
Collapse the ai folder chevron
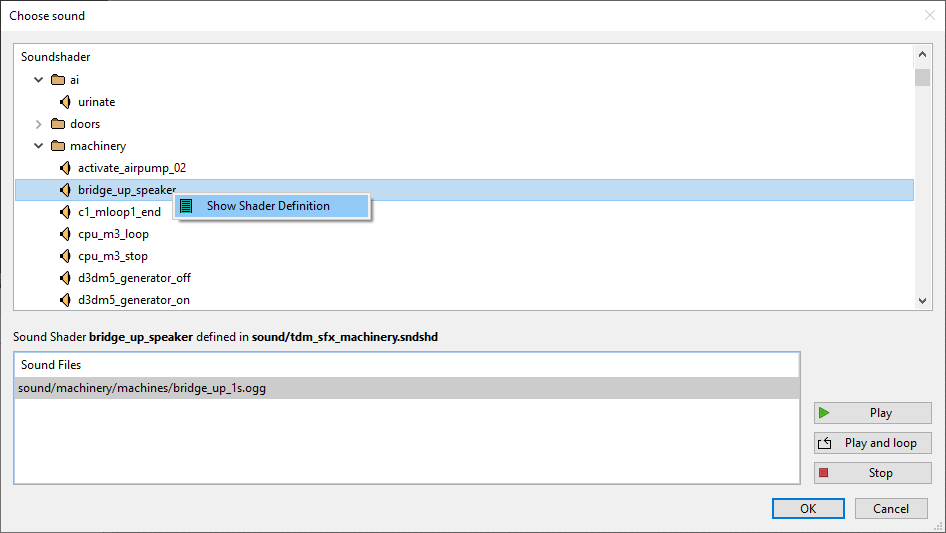(39, 80)
